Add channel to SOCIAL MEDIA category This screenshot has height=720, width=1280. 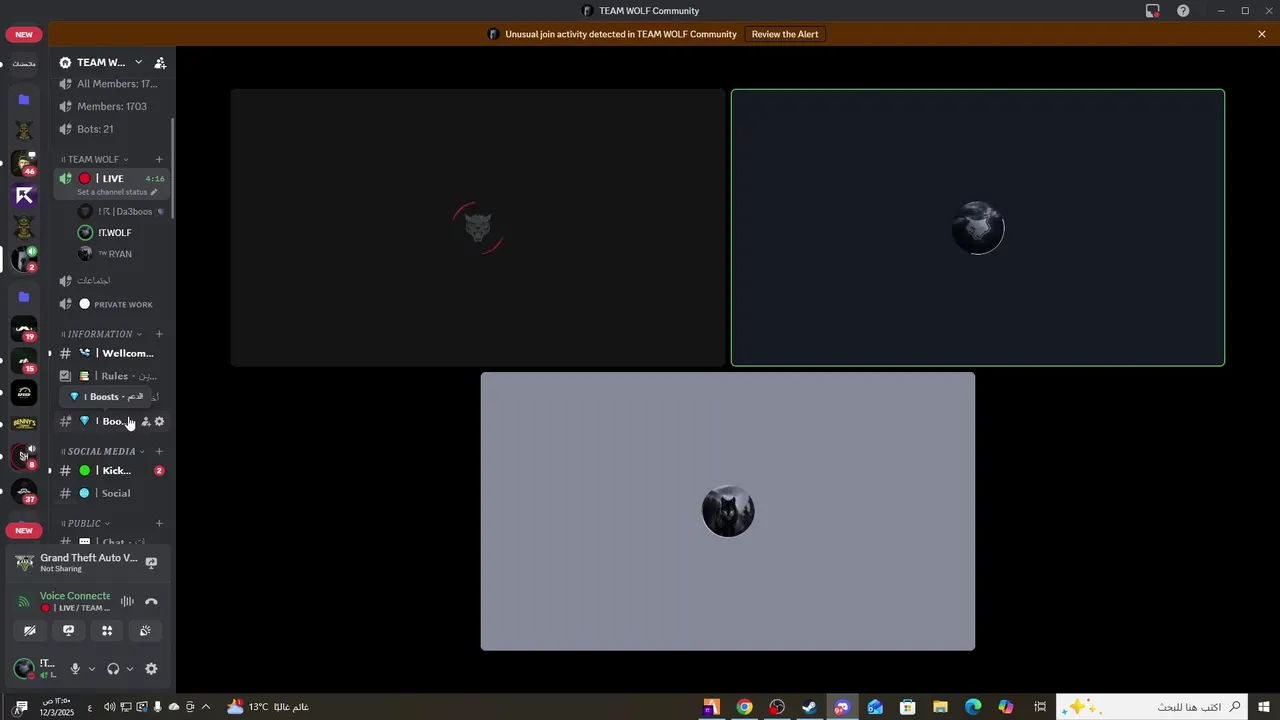tap(159, 451)
